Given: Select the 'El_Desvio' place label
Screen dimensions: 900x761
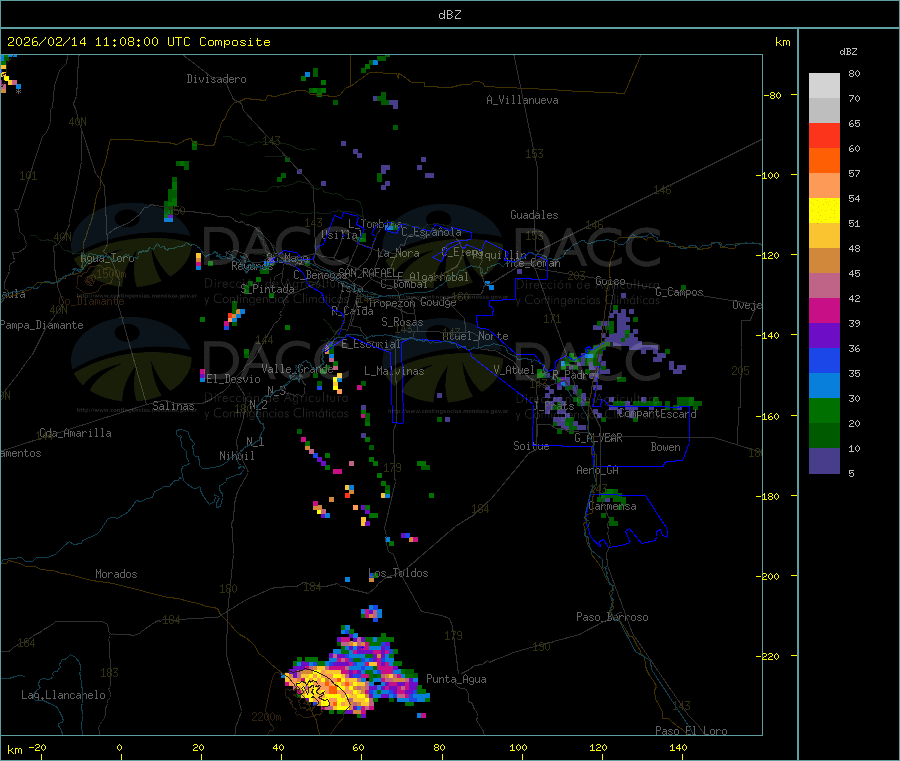Looking at the screenshot, I should tap(233, 379).
